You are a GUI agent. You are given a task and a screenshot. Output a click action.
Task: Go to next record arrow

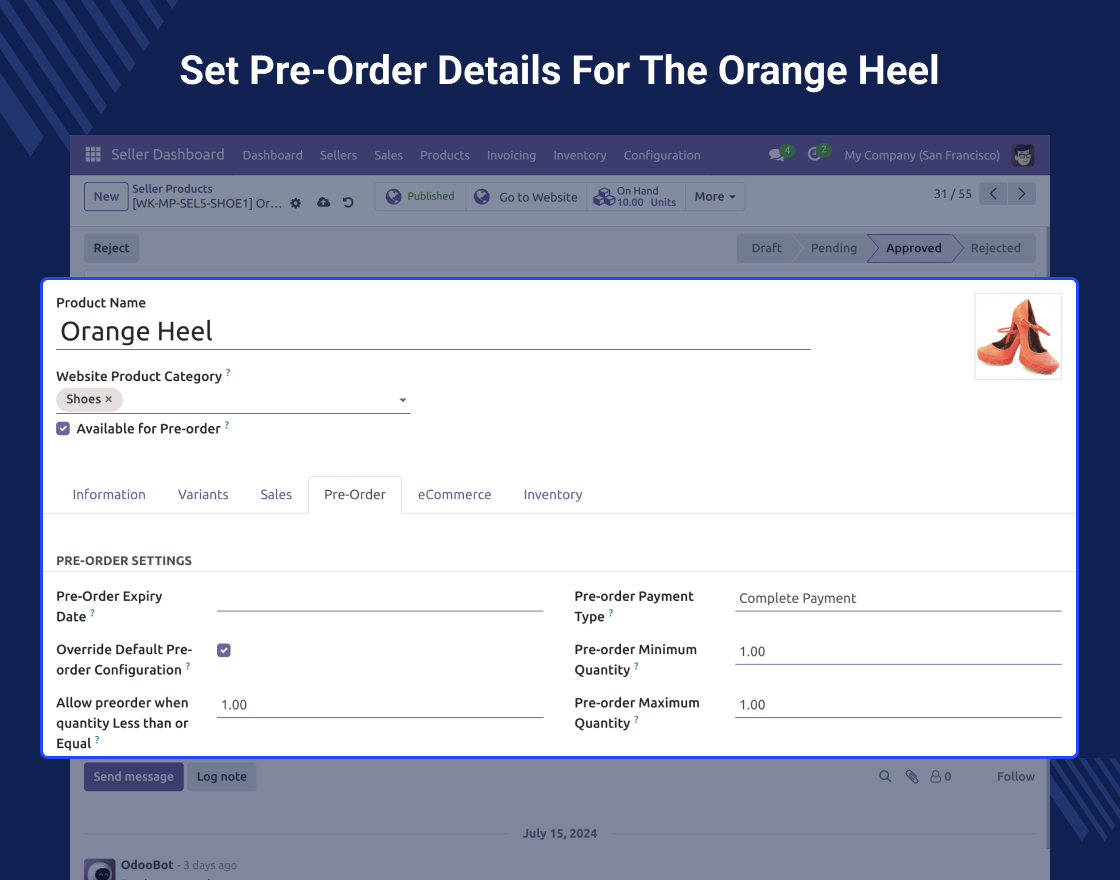(x=1021, y=194)
